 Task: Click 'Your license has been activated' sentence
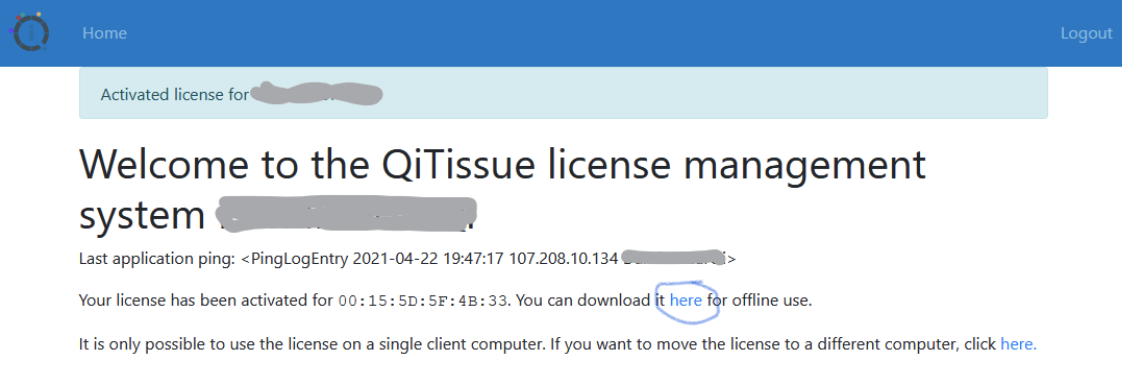[x=206, y=301]
